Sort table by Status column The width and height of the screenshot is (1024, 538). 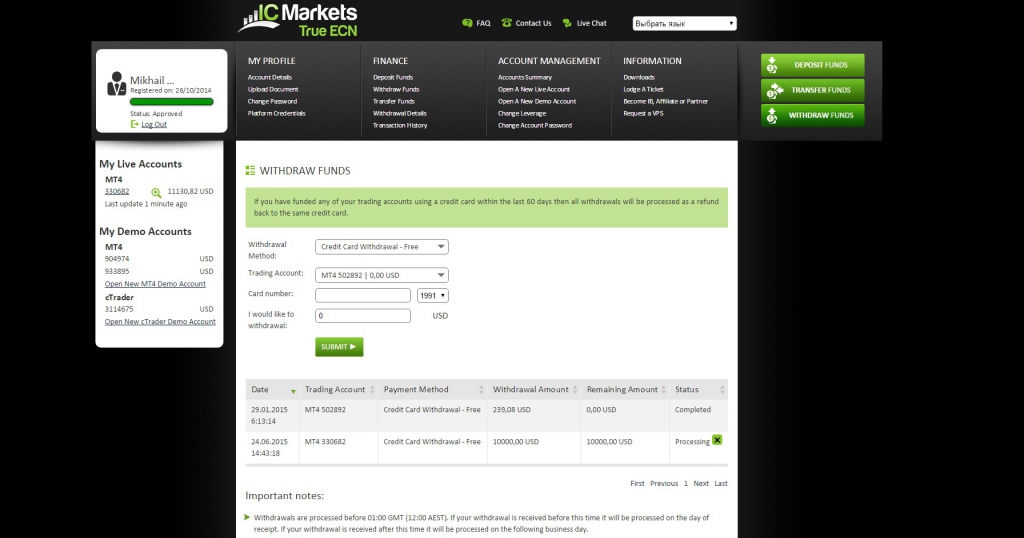click(x=699, y=389)
